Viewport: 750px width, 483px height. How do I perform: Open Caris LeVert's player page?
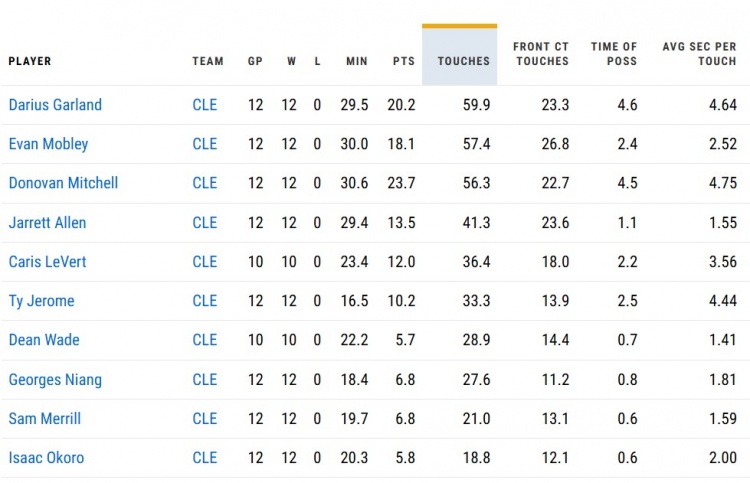pyautogui.click(x=48, y=262)
